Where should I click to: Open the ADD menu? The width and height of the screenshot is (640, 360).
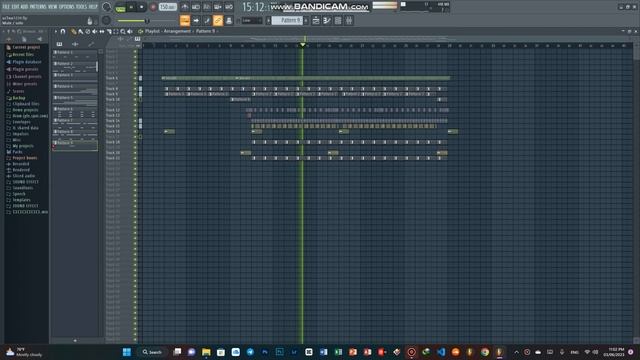tap(24, 7)
